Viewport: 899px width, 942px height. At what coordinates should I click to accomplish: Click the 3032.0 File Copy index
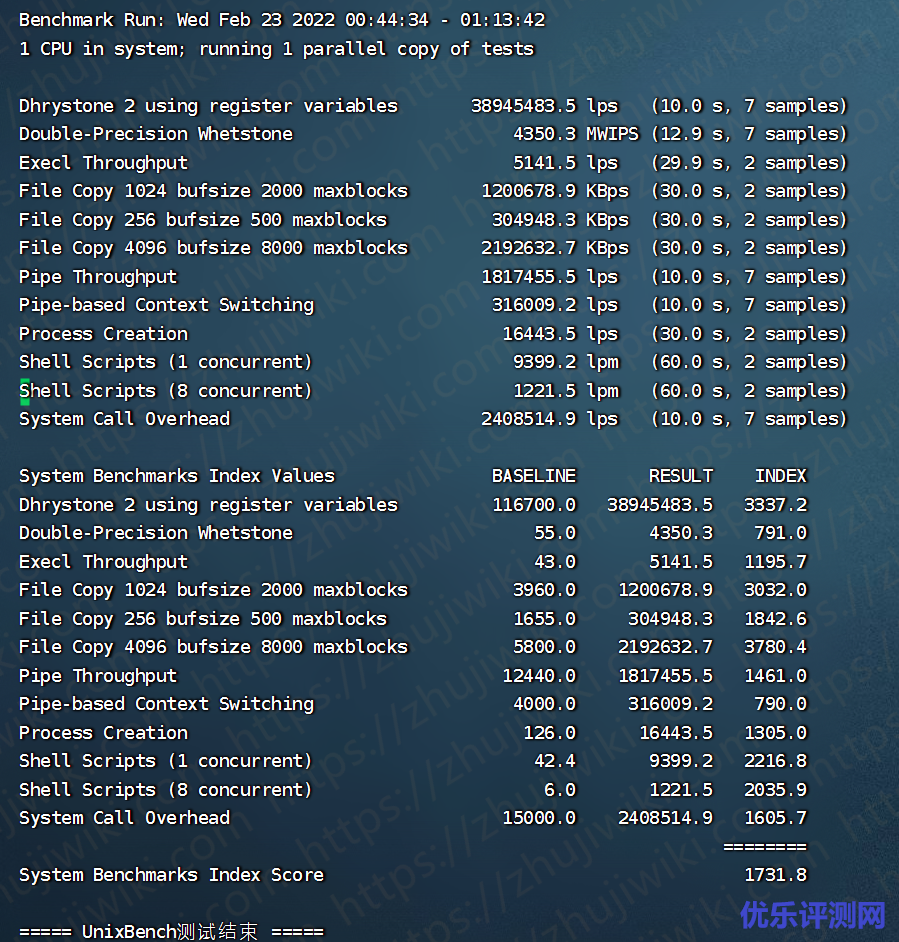point(775,591)
